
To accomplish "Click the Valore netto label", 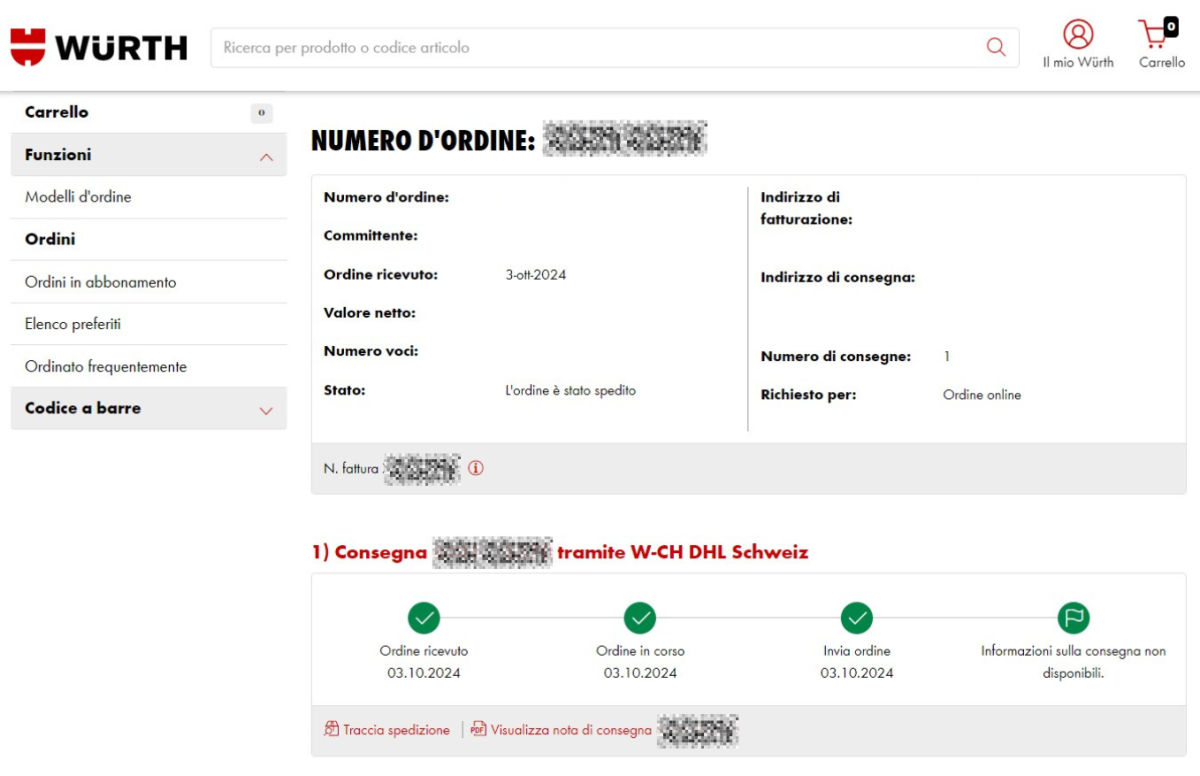I will coord(369,313).
